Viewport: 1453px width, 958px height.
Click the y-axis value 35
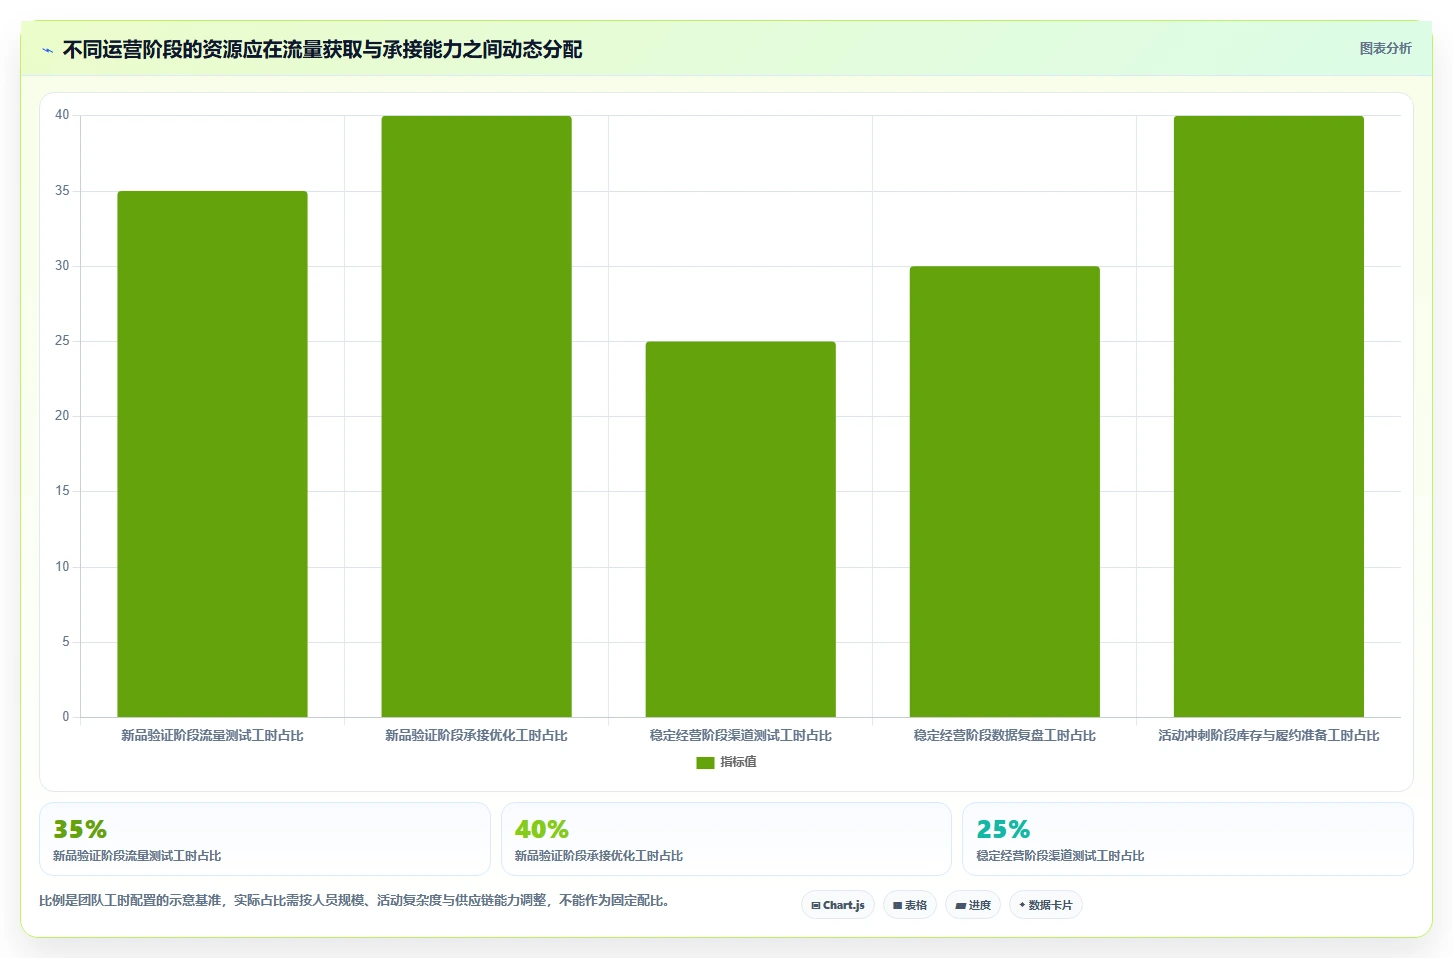click(62, 191)
